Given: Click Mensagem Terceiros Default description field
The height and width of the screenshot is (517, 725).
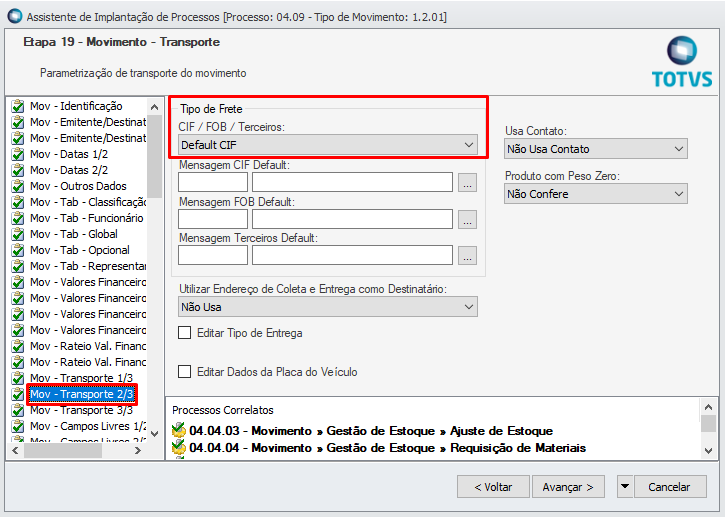Looking at the screenshot, I should click(x=352, y=255).
